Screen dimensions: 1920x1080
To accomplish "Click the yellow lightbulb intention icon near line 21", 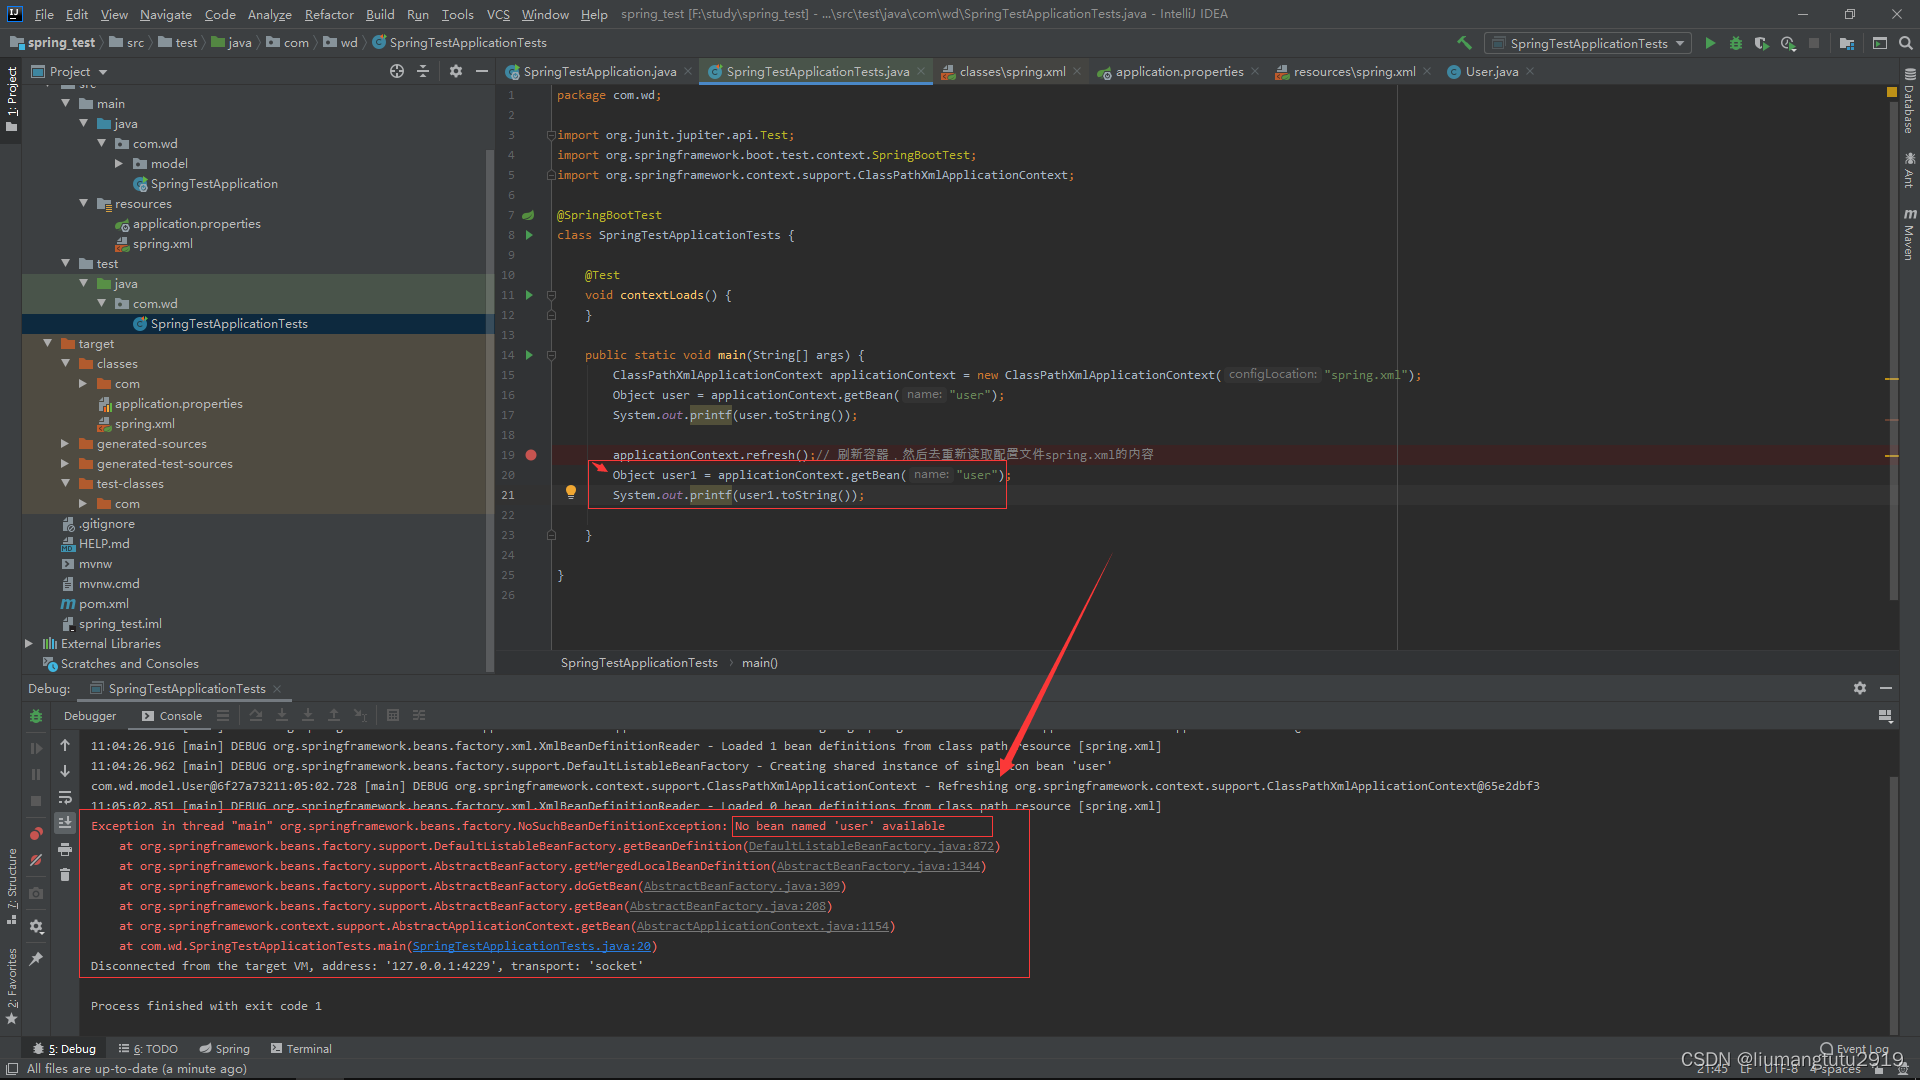I will (x=571, y=491).
